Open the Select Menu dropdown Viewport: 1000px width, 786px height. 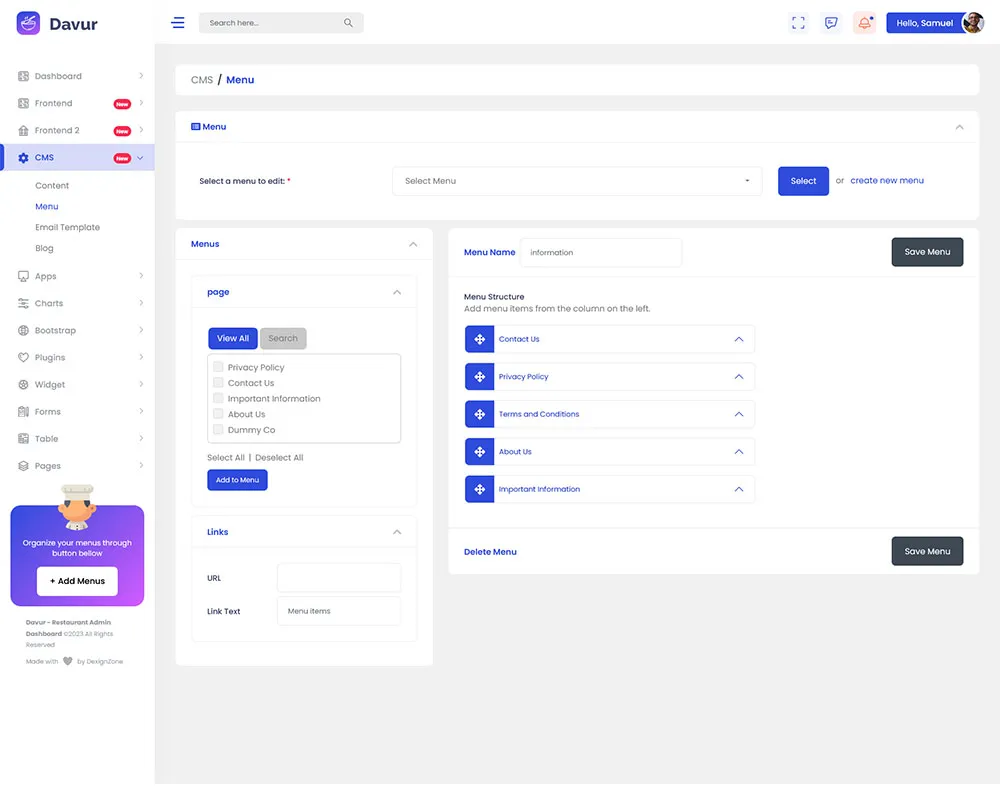coord(577,181)
